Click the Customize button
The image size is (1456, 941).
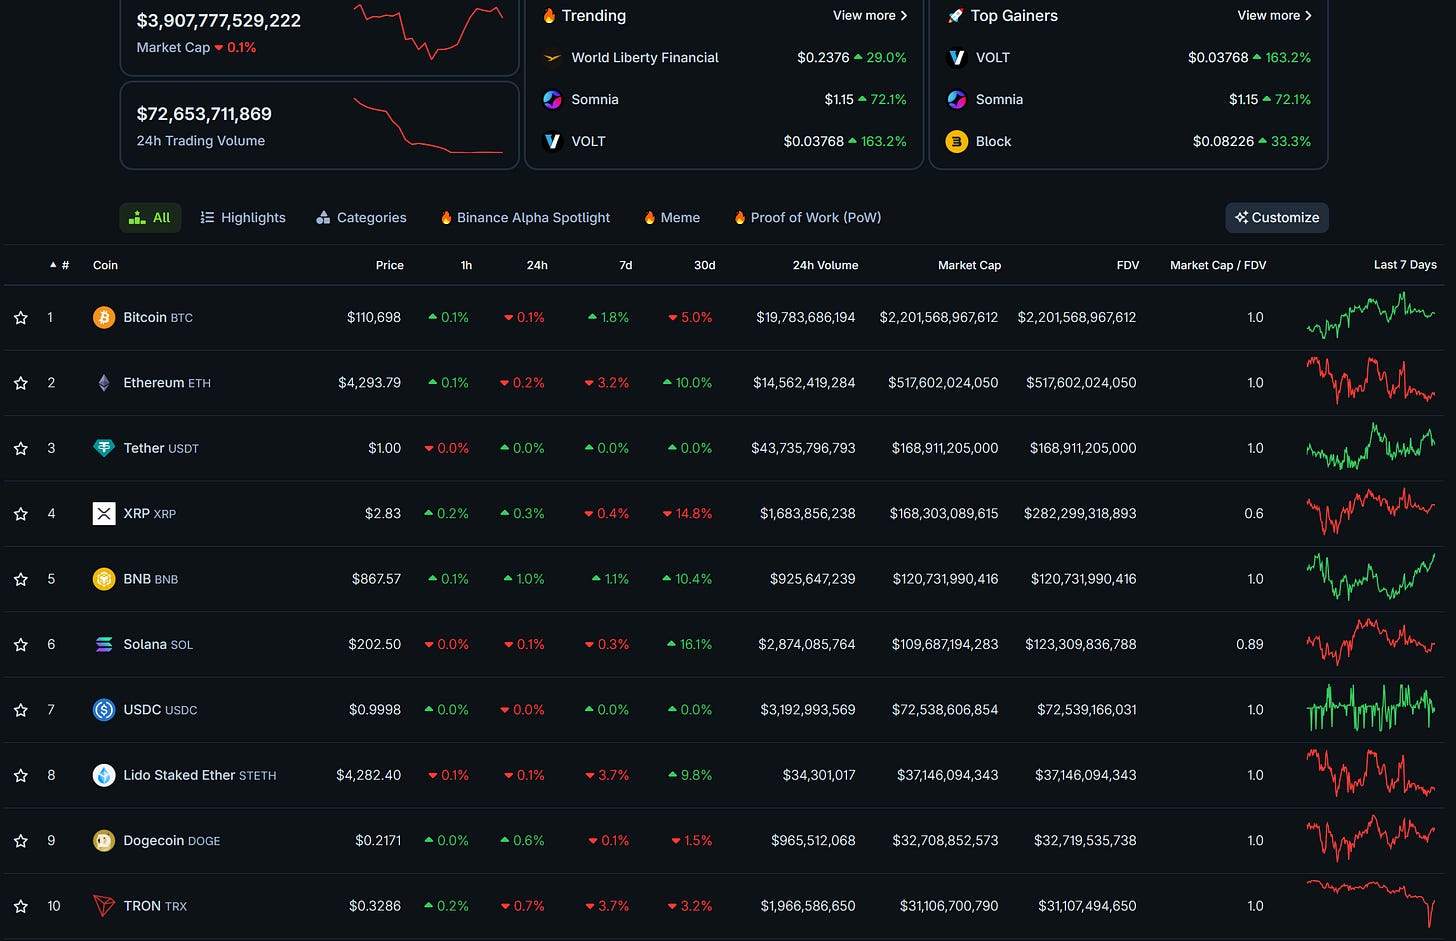1277,218
